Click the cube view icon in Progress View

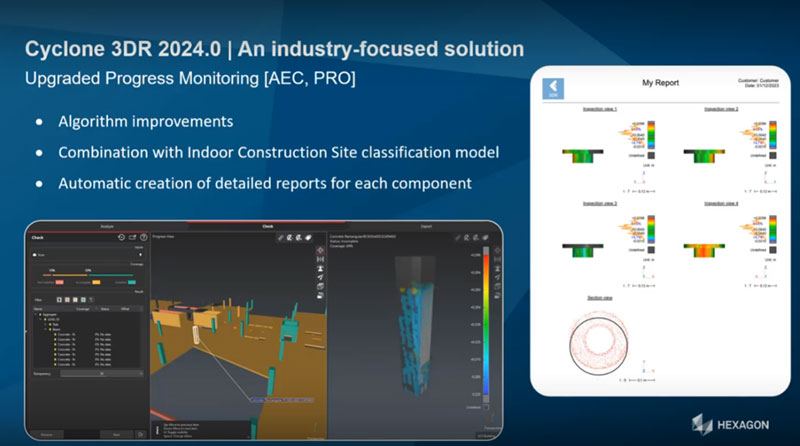(320, 286)
